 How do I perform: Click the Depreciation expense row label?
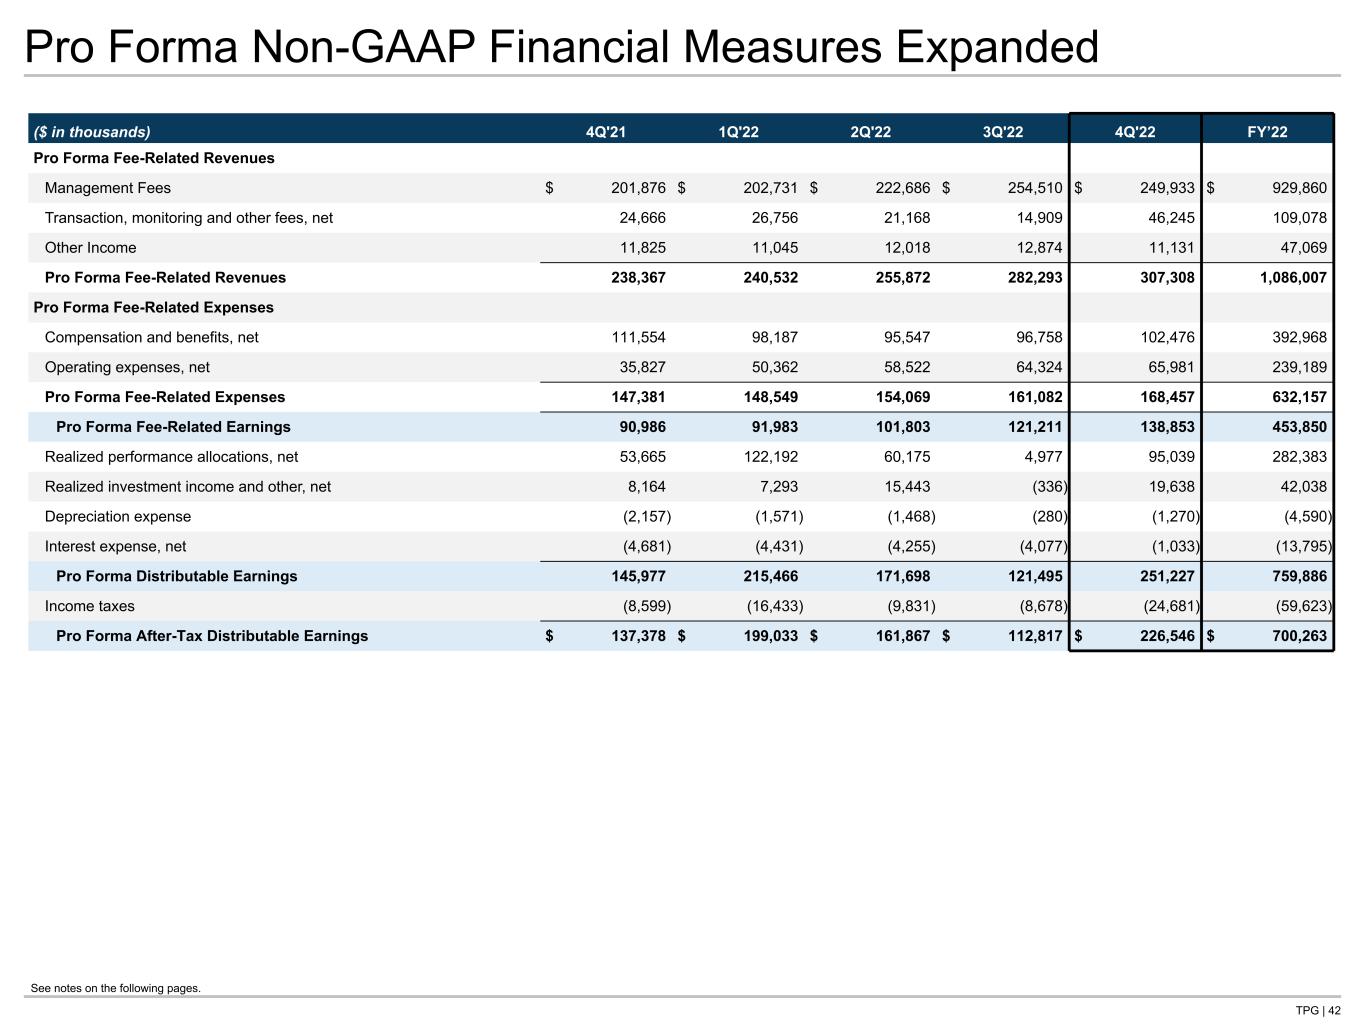pos(118,517)
